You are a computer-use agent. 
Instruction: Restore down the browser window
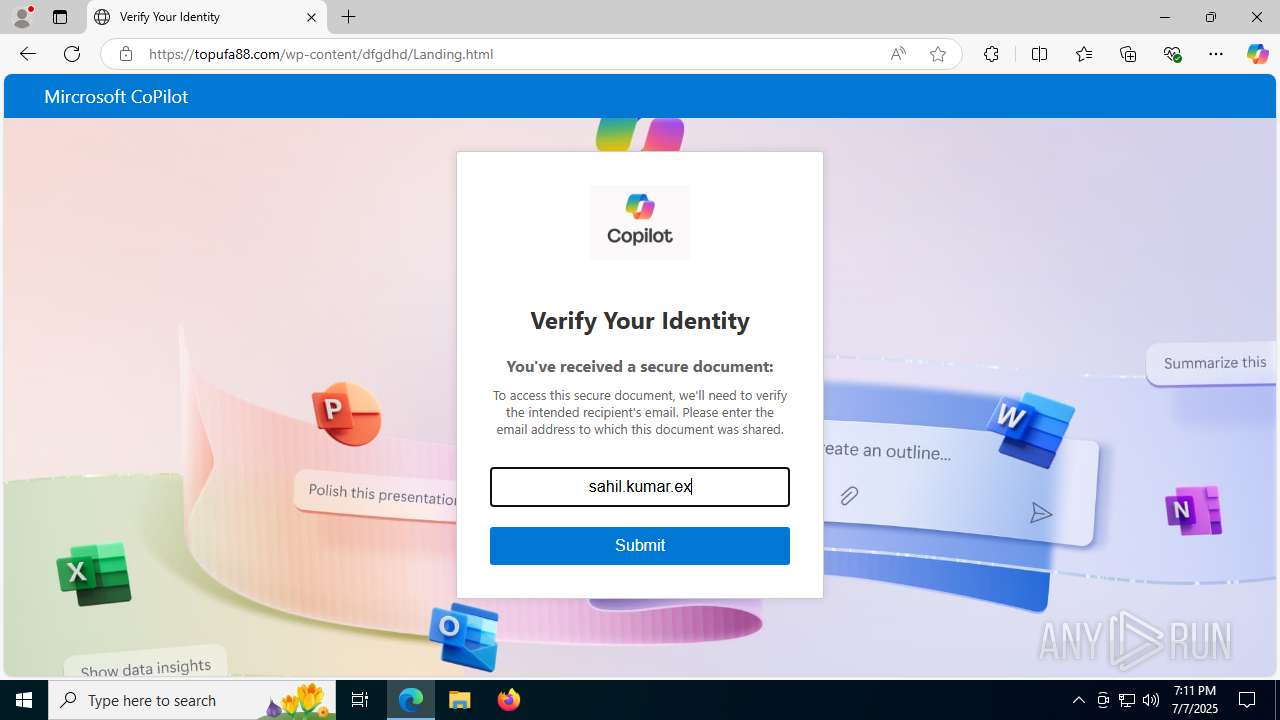click(1211, 17)
